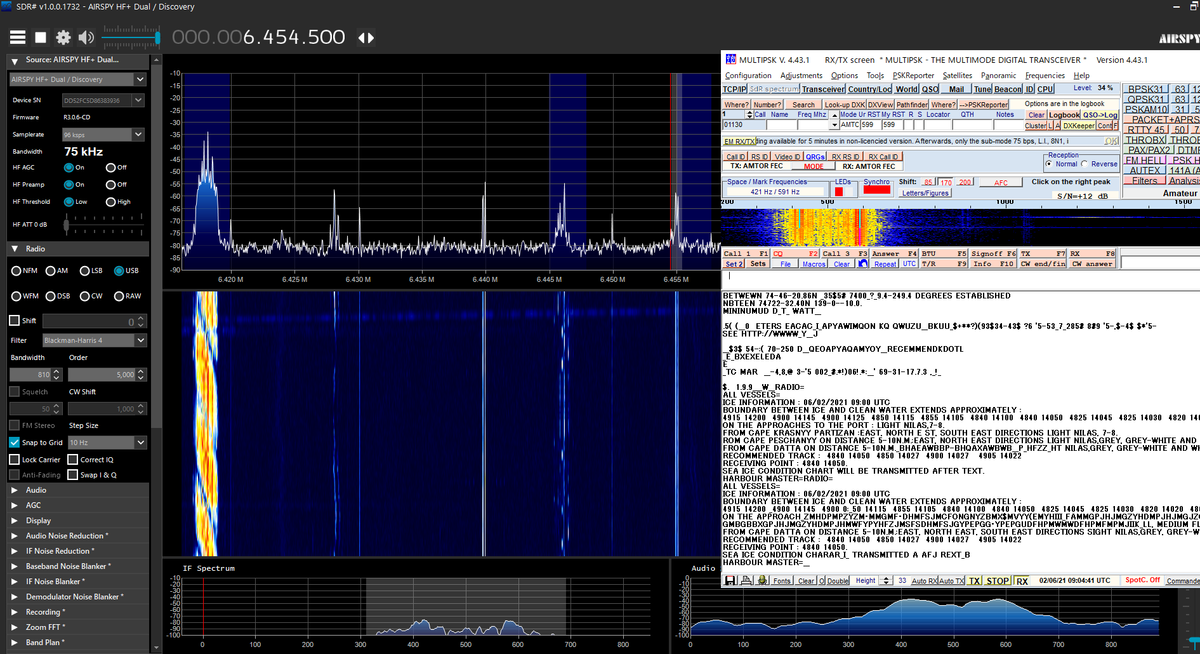Screen dimensions: 1200x654
Task: Enable Swap I & Q checkbox
Action: 73,474
